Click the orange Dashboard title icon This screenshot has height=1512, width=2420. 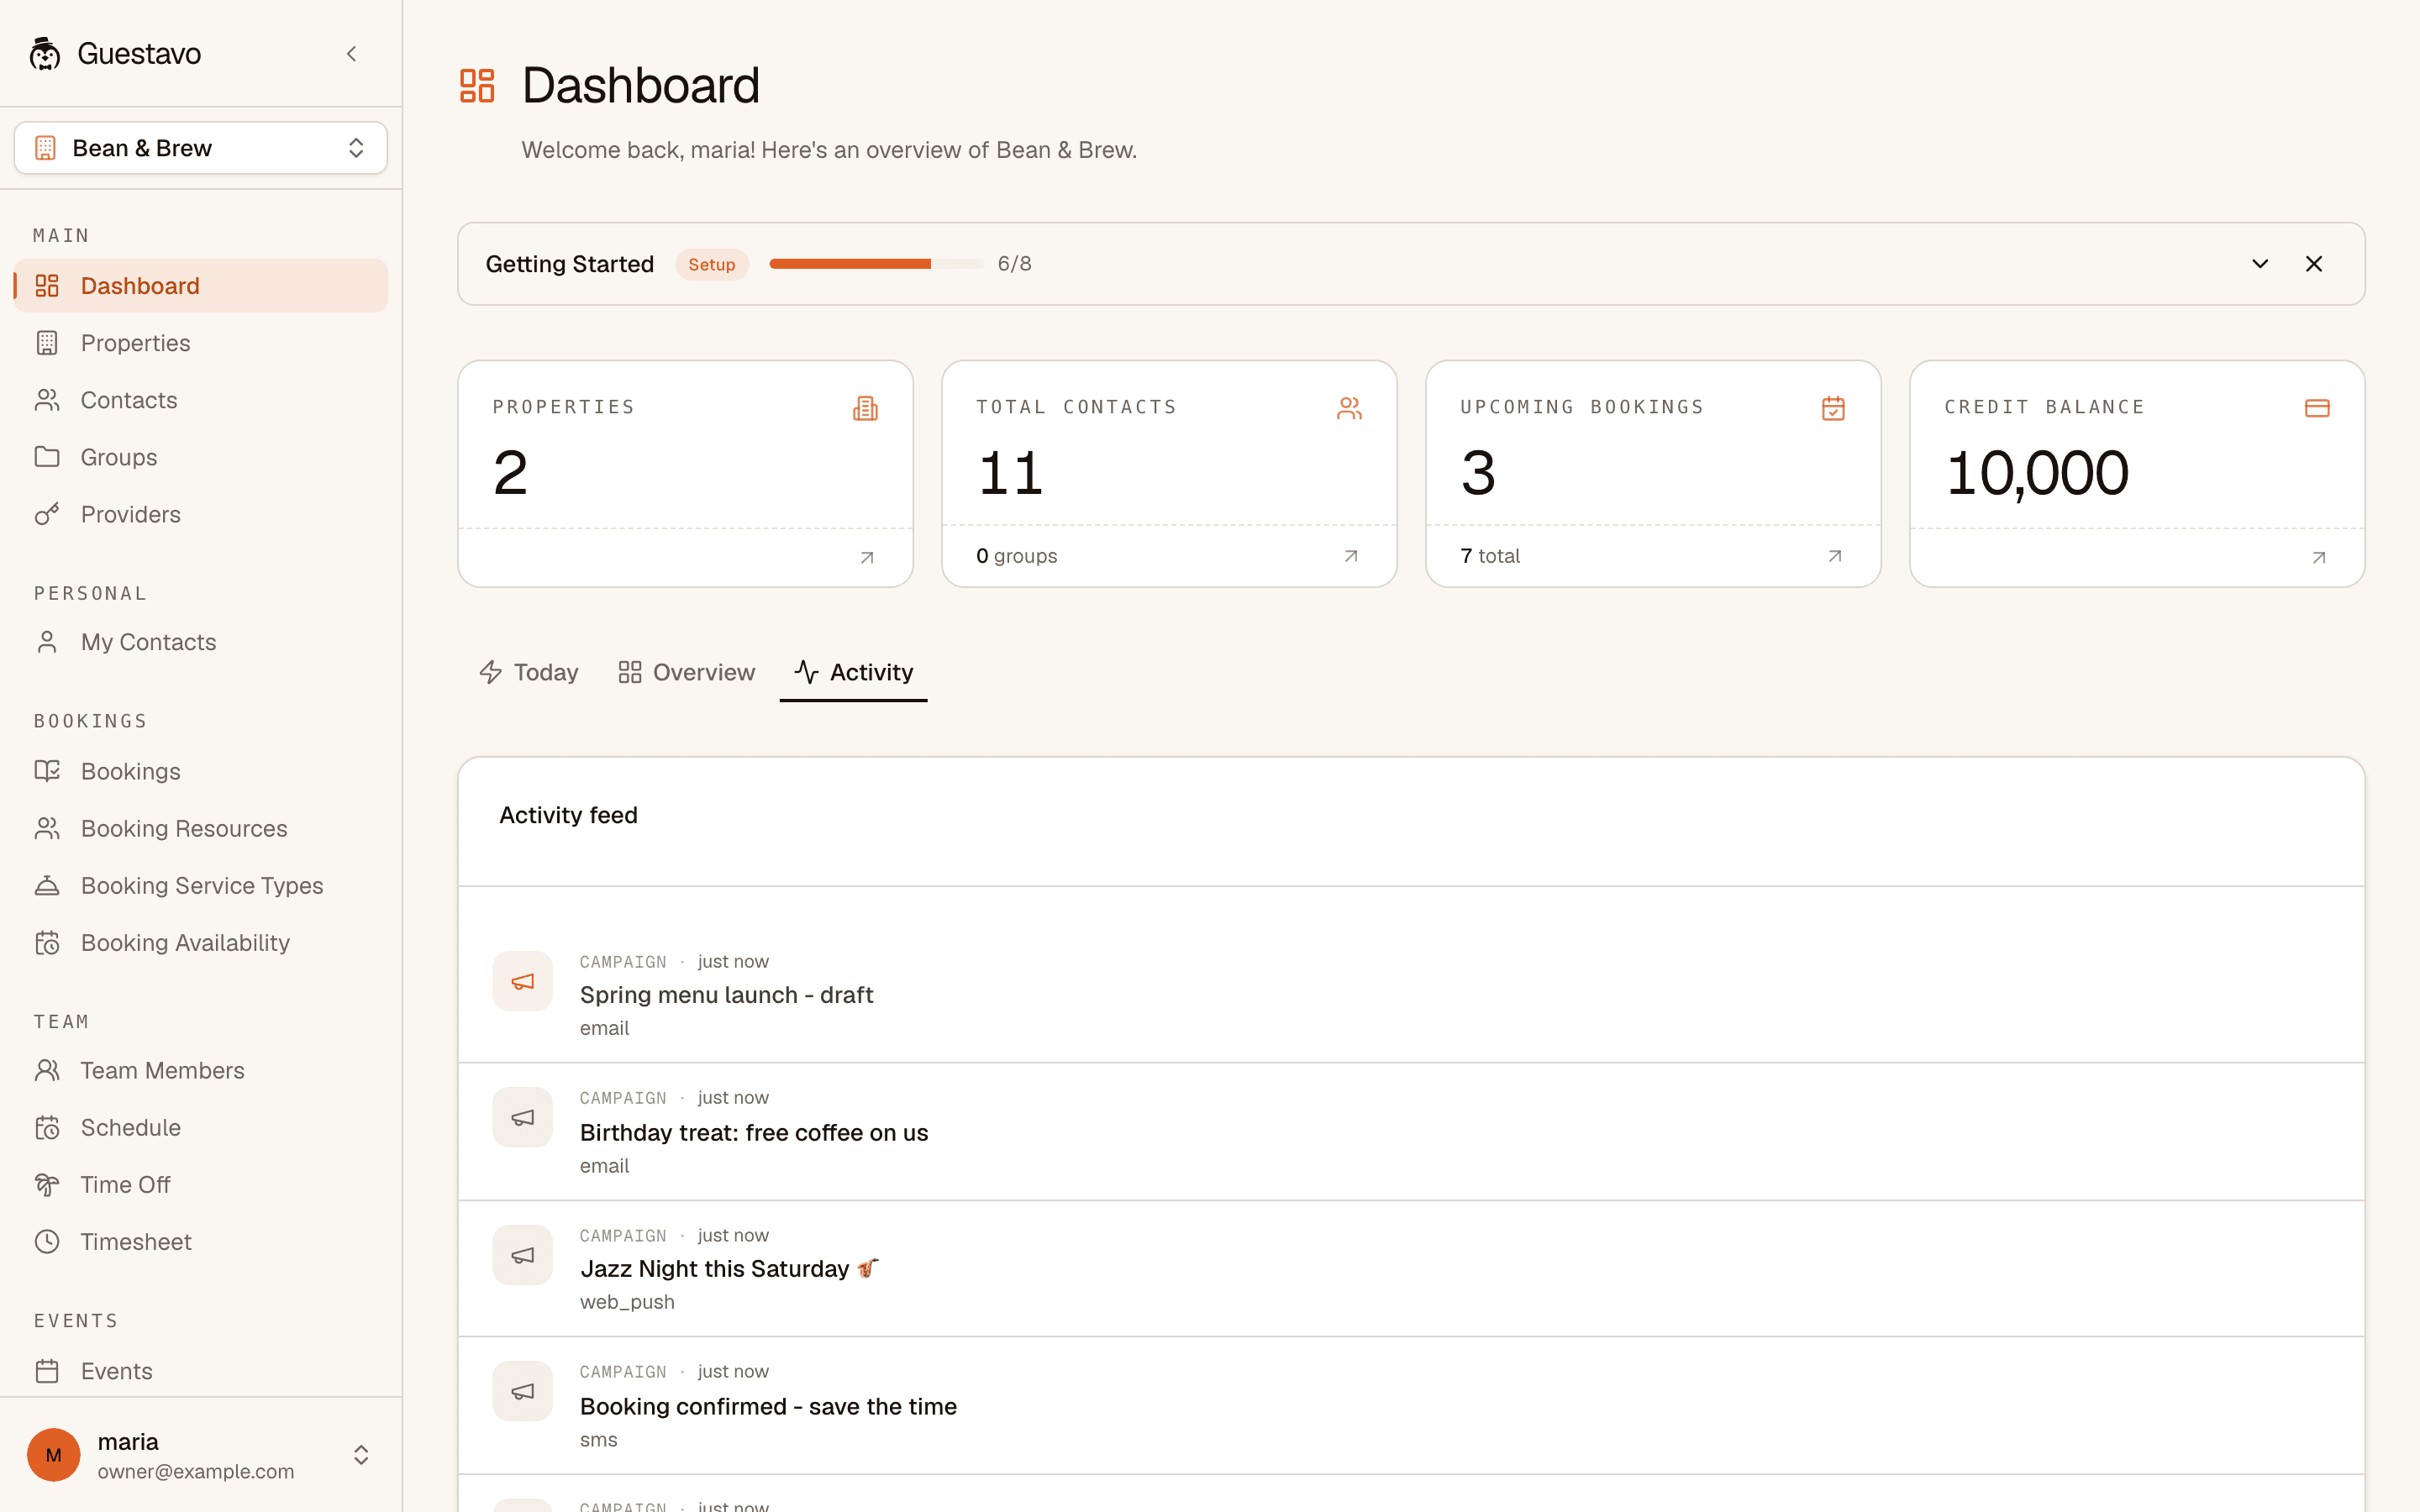(477, 86)
